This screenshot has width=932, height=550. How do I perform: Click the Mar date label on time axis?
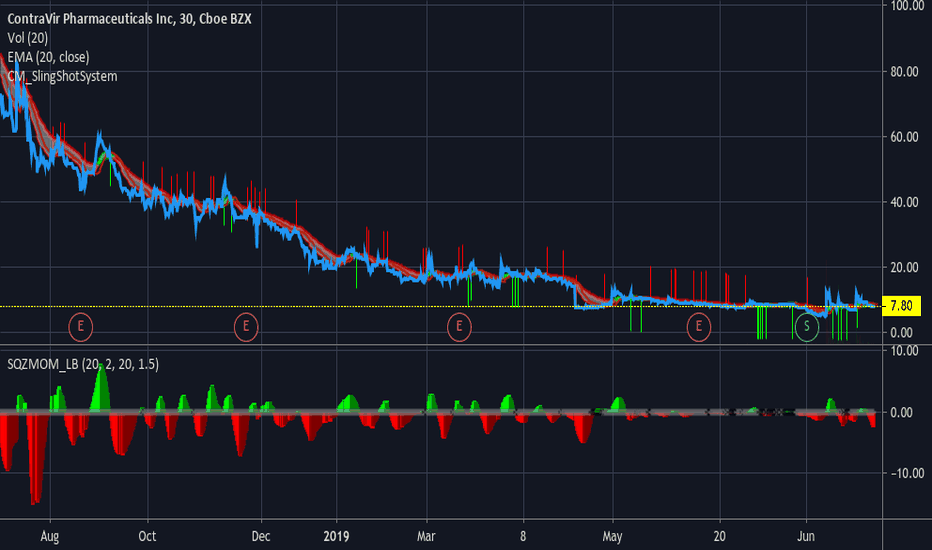(x=426, y=536)
